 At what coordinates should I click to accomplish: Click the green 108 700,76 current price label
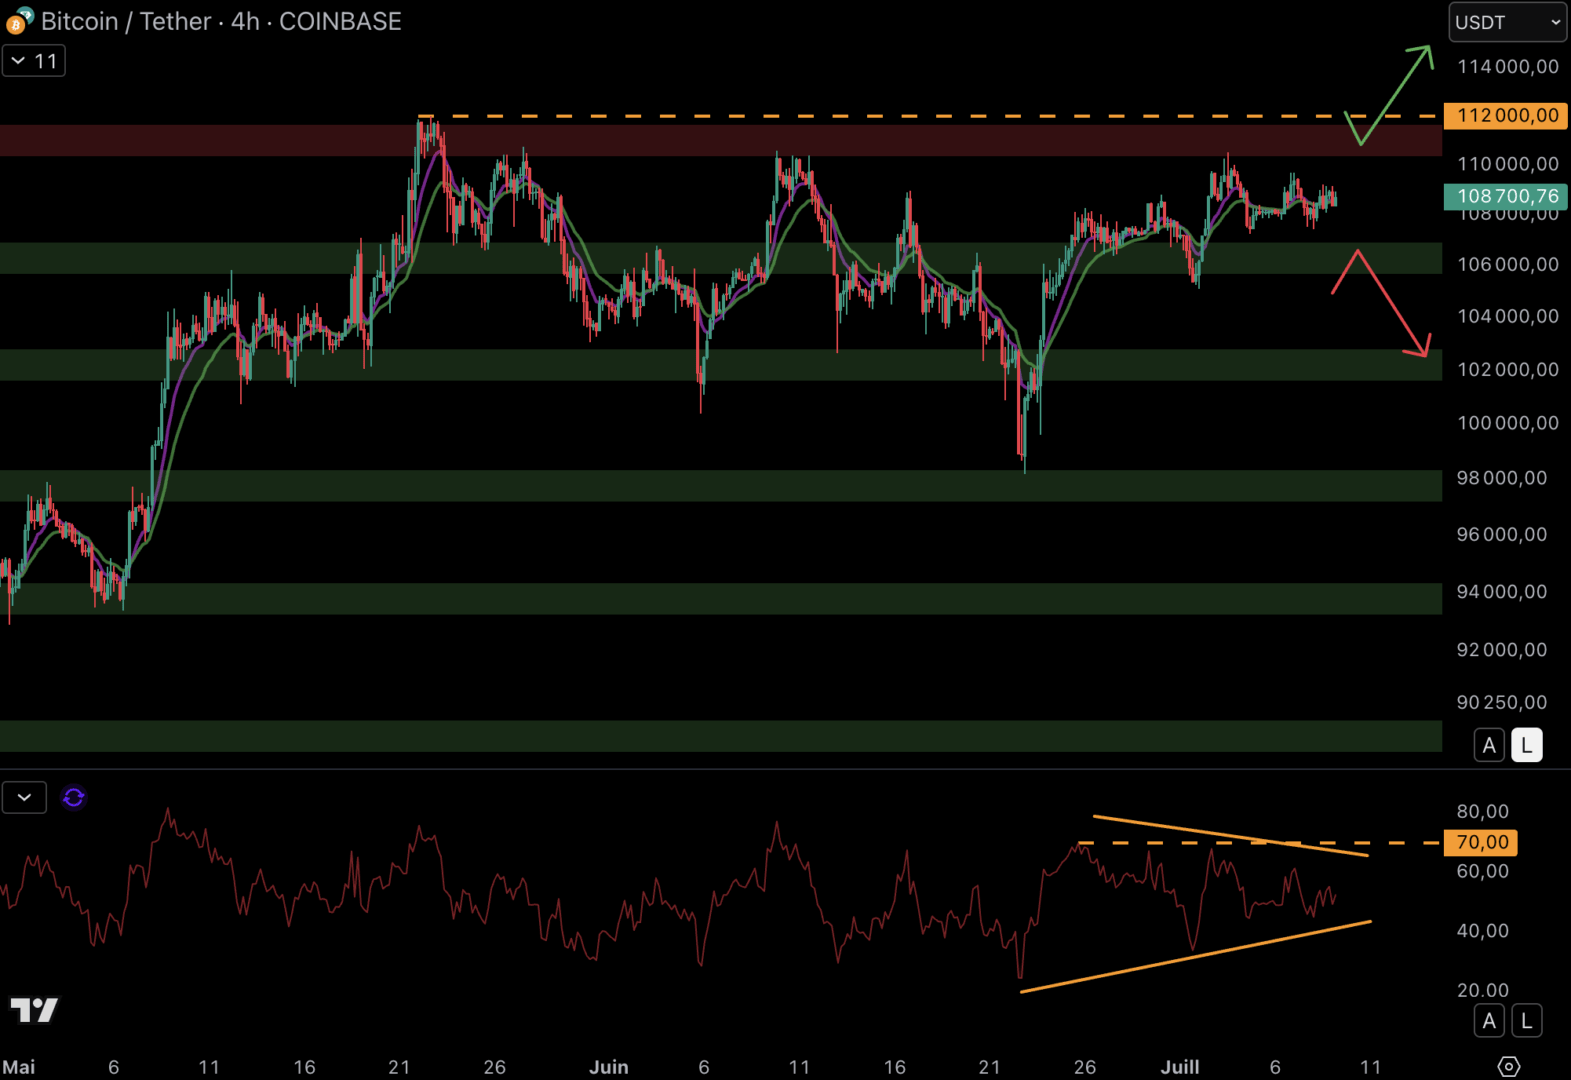click(x=1506, y=196)
